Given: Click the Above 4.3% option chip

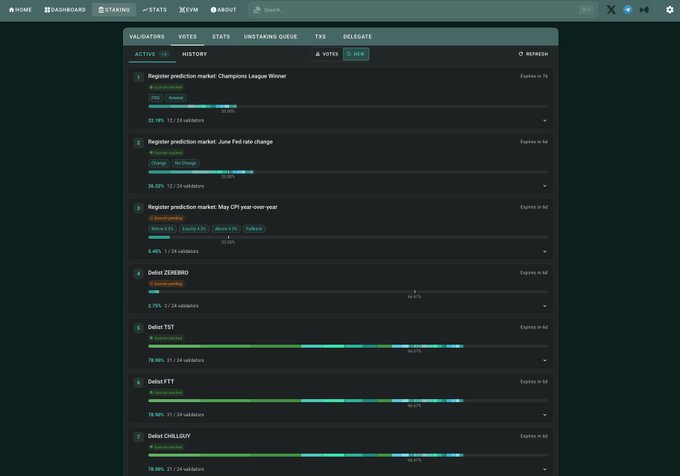Looking at the screenshot, I should tap(226, 229).
